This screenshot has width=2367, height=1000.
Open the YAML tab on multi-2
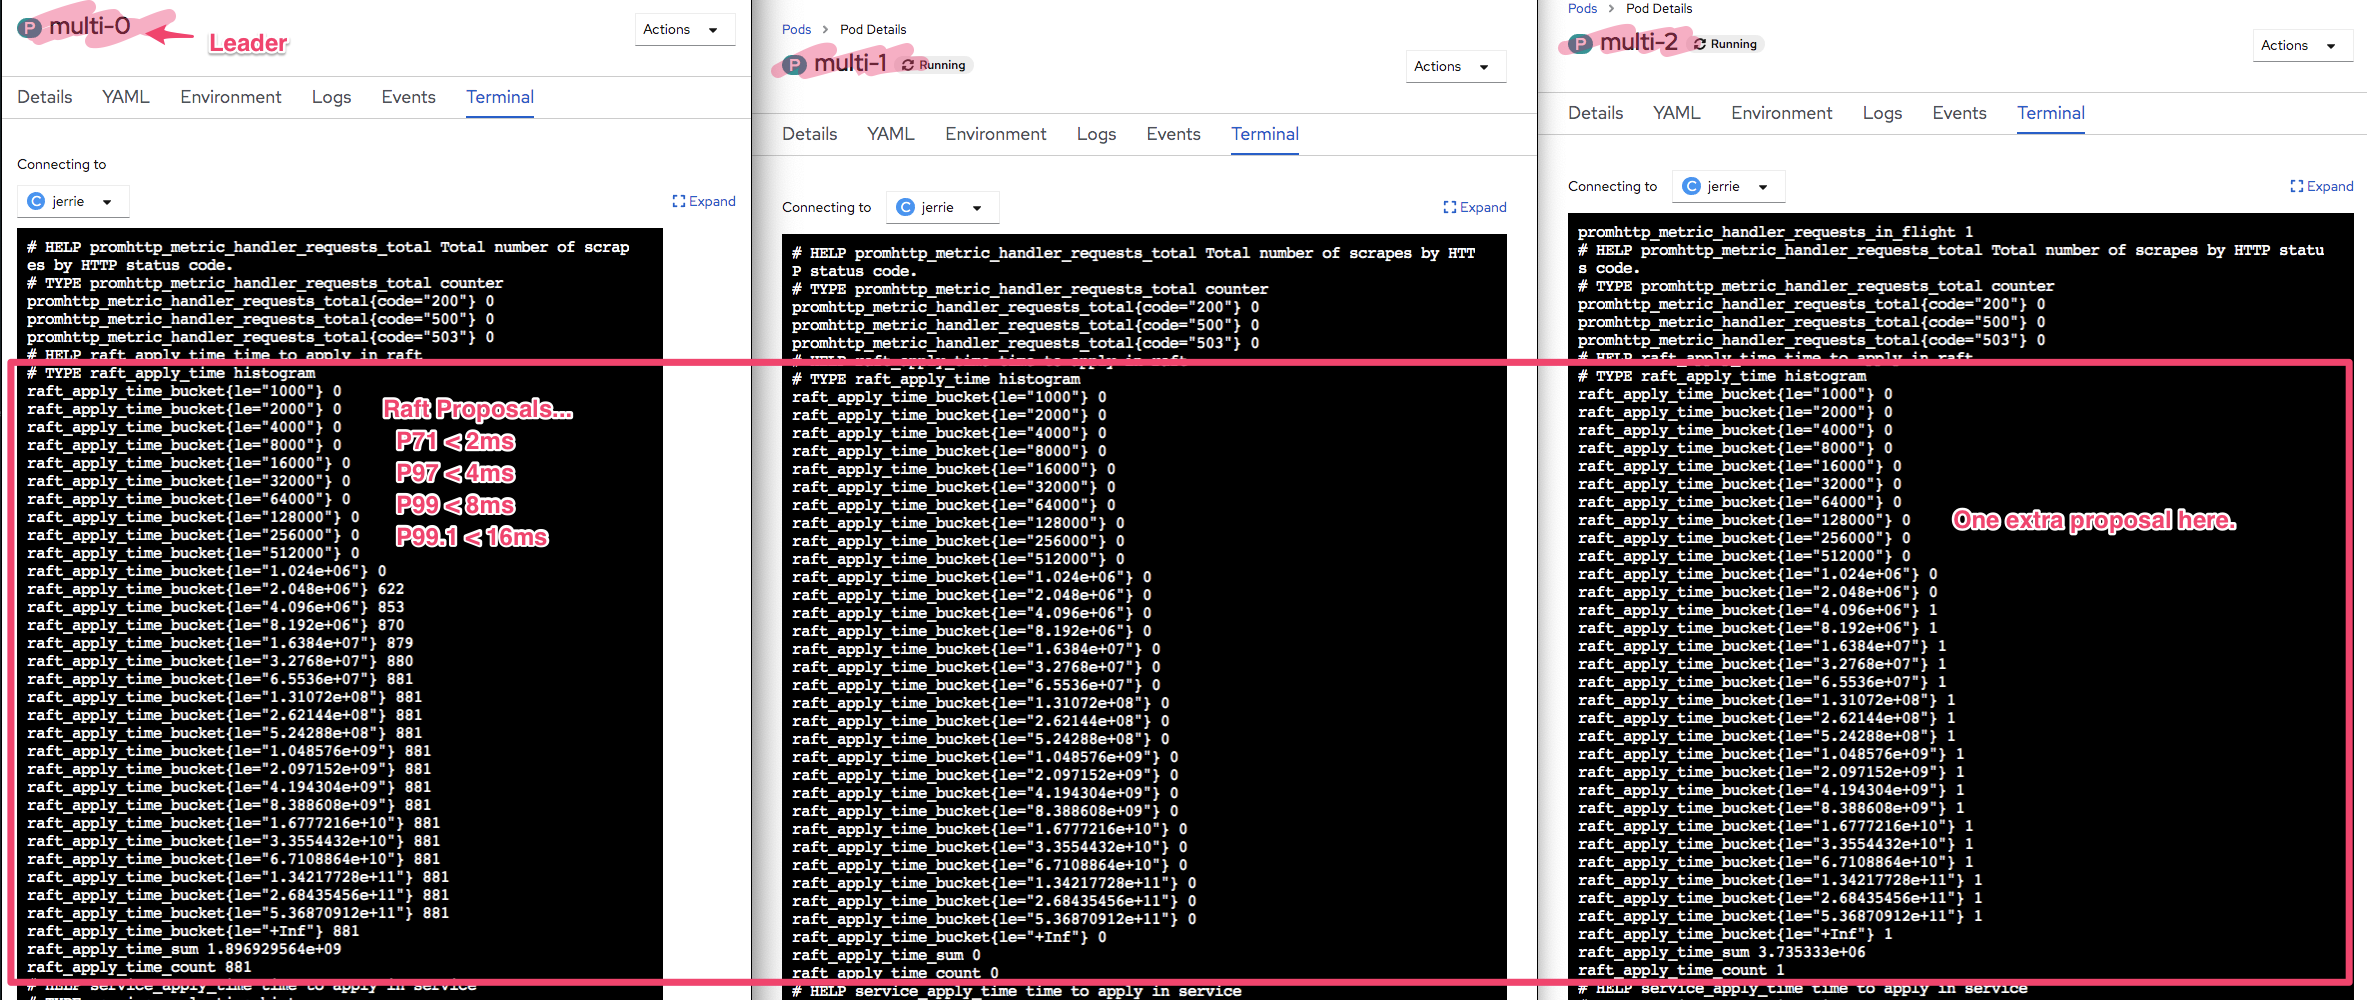[1676, 113]
